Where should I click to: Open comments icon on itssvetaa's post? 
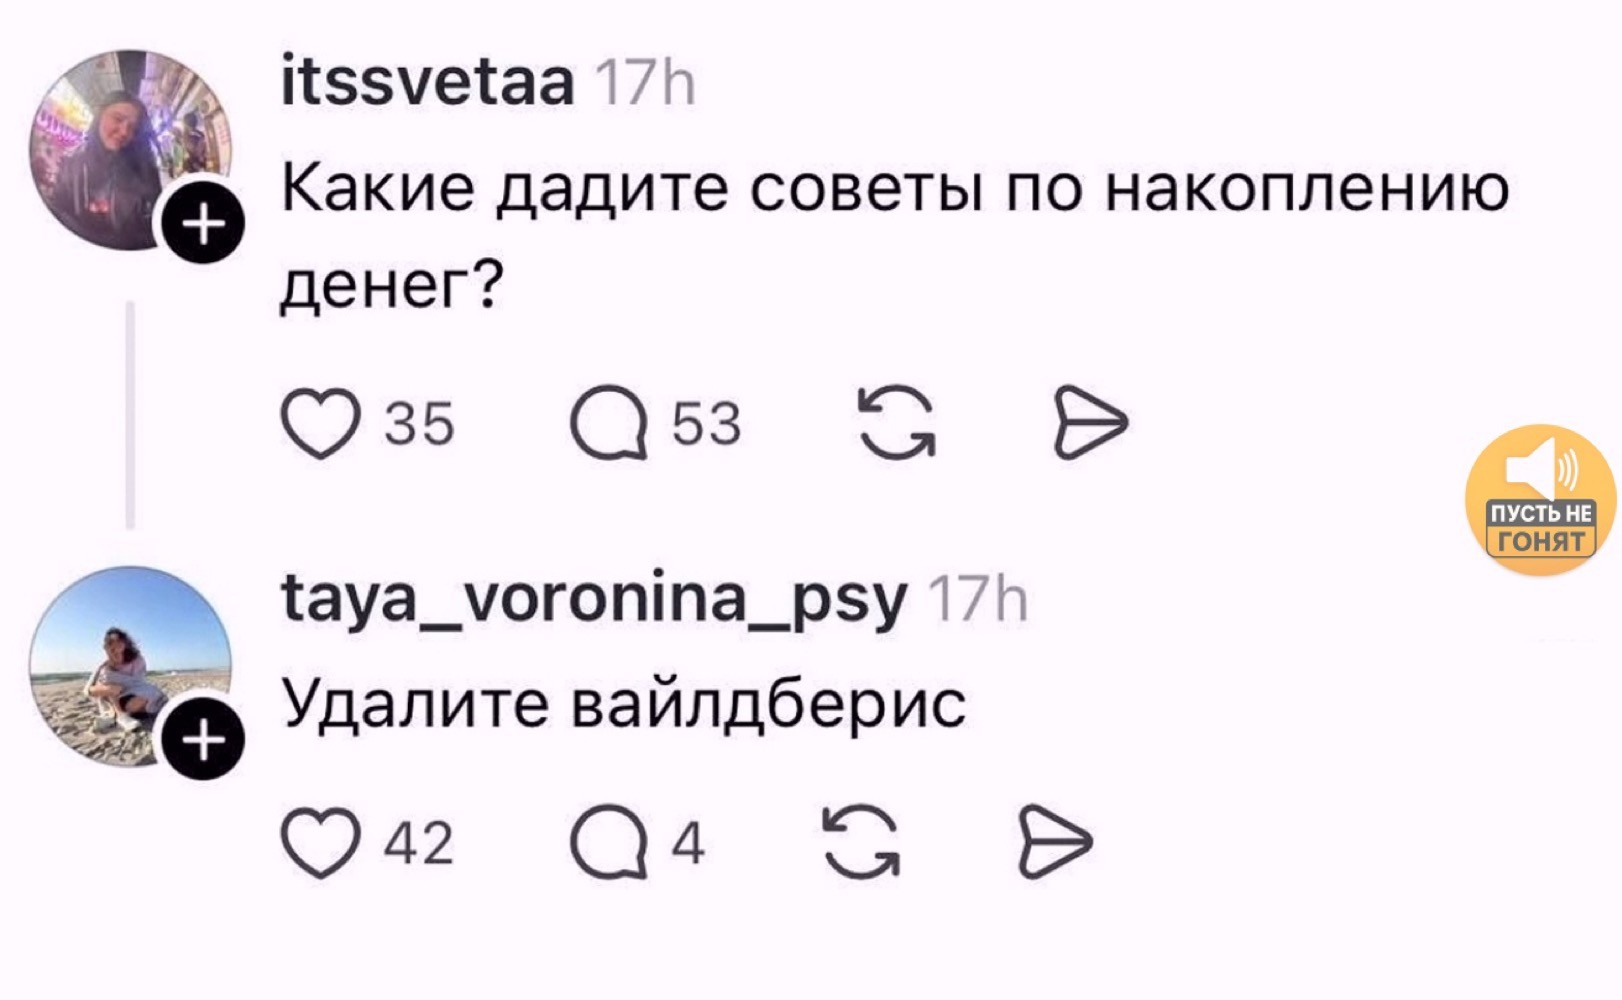click(608, 423)
